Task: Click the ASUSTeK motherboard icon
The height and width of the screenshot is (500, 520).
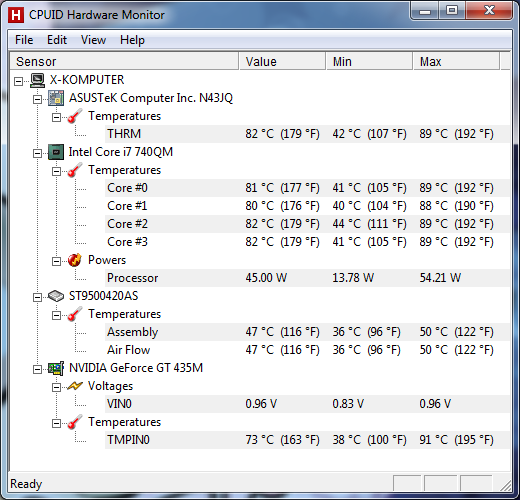Action: (56, 98)
